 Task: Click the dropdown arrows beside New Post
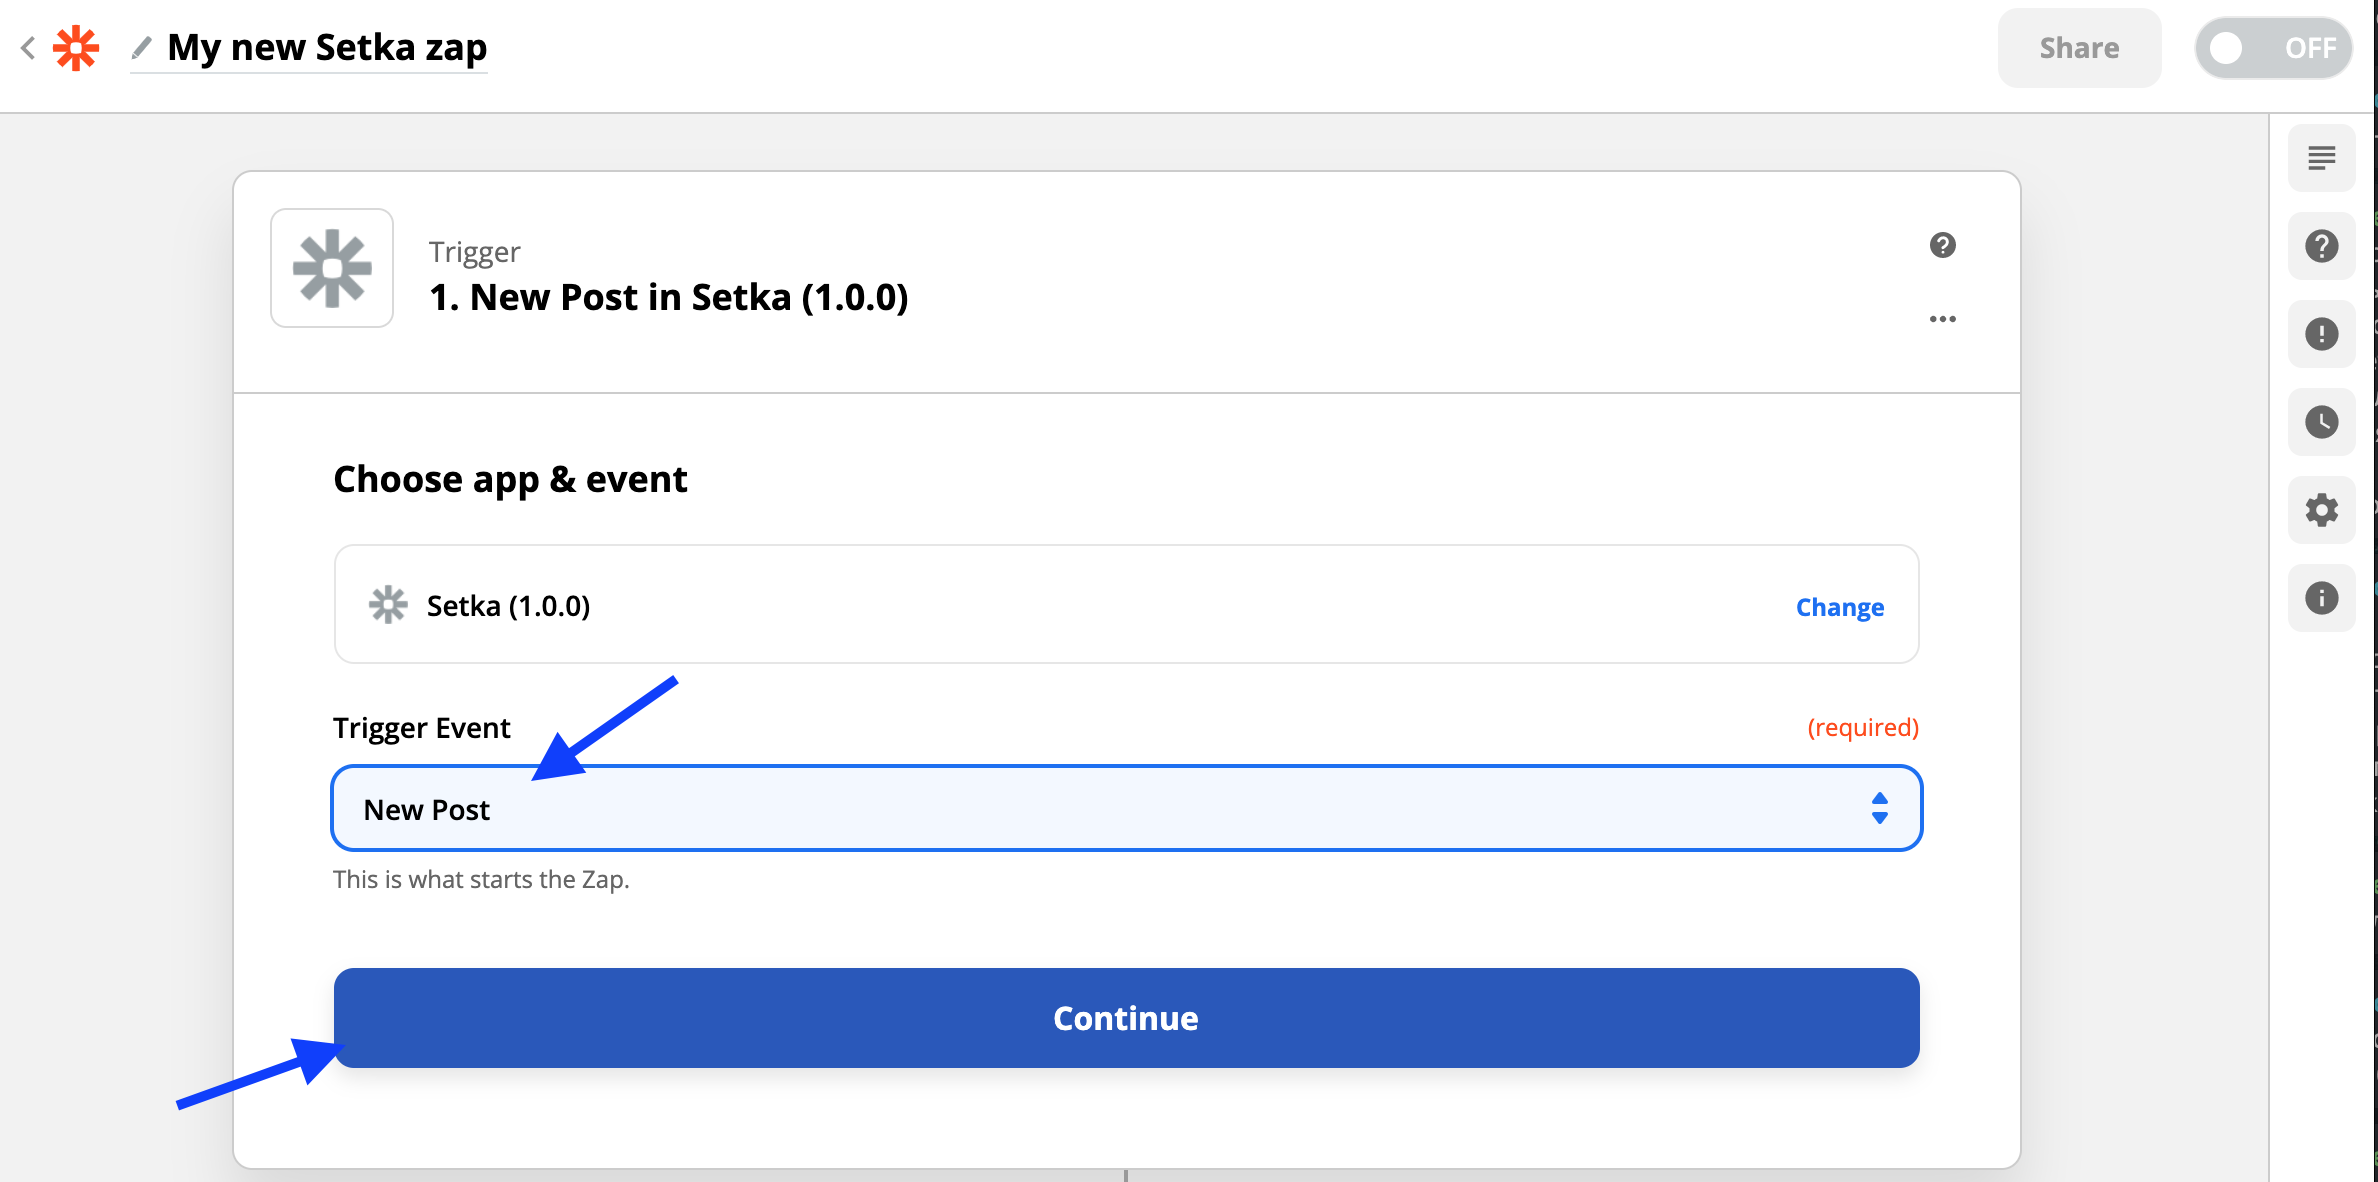click(x=1879, y=808)
